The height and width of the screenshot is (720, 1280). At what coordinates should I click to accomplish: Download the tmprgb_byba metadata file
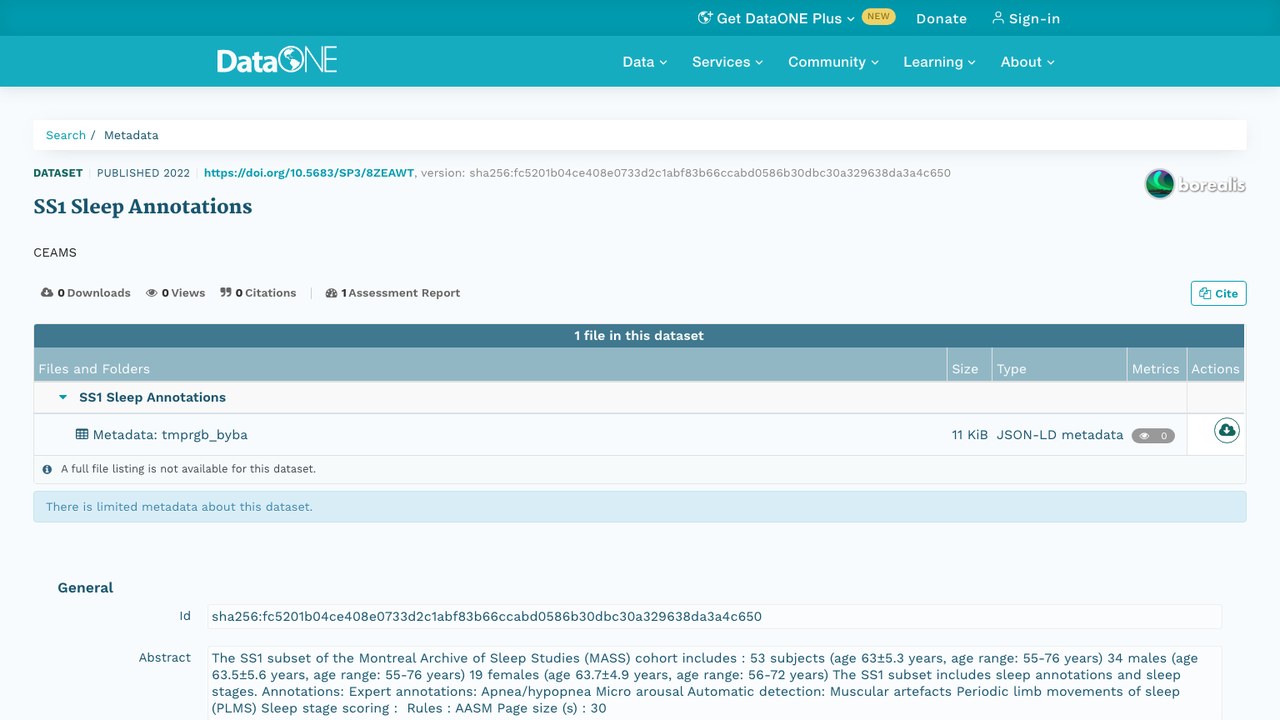coord(1227,431)
